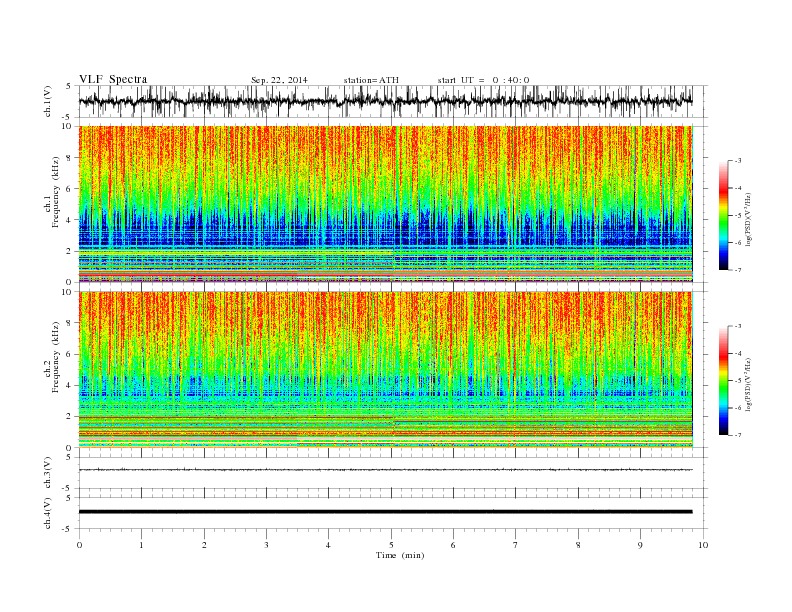
Task: Select the ch.2 "Frequency (kHz)" axis label
Action: 55,357
